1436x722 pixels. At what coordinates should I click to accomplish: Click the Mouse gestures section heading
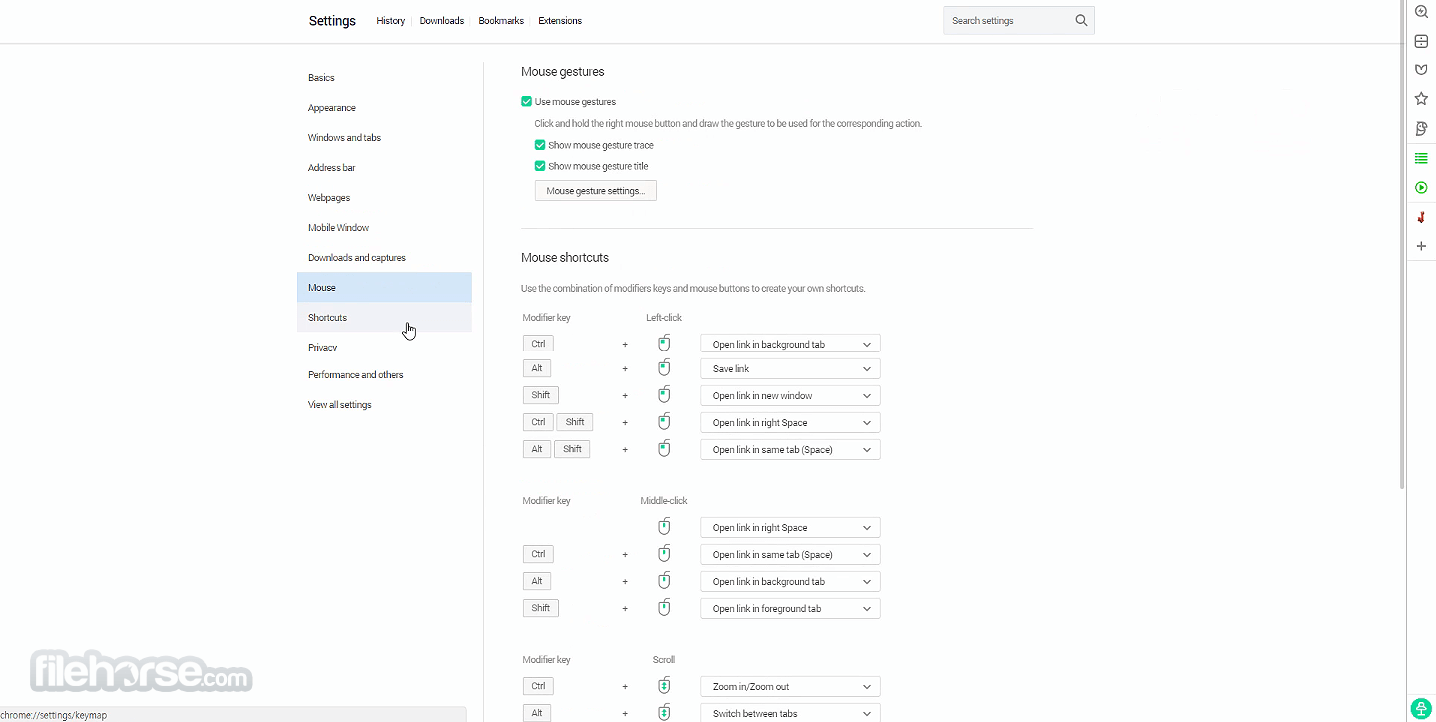pos(563,72)
